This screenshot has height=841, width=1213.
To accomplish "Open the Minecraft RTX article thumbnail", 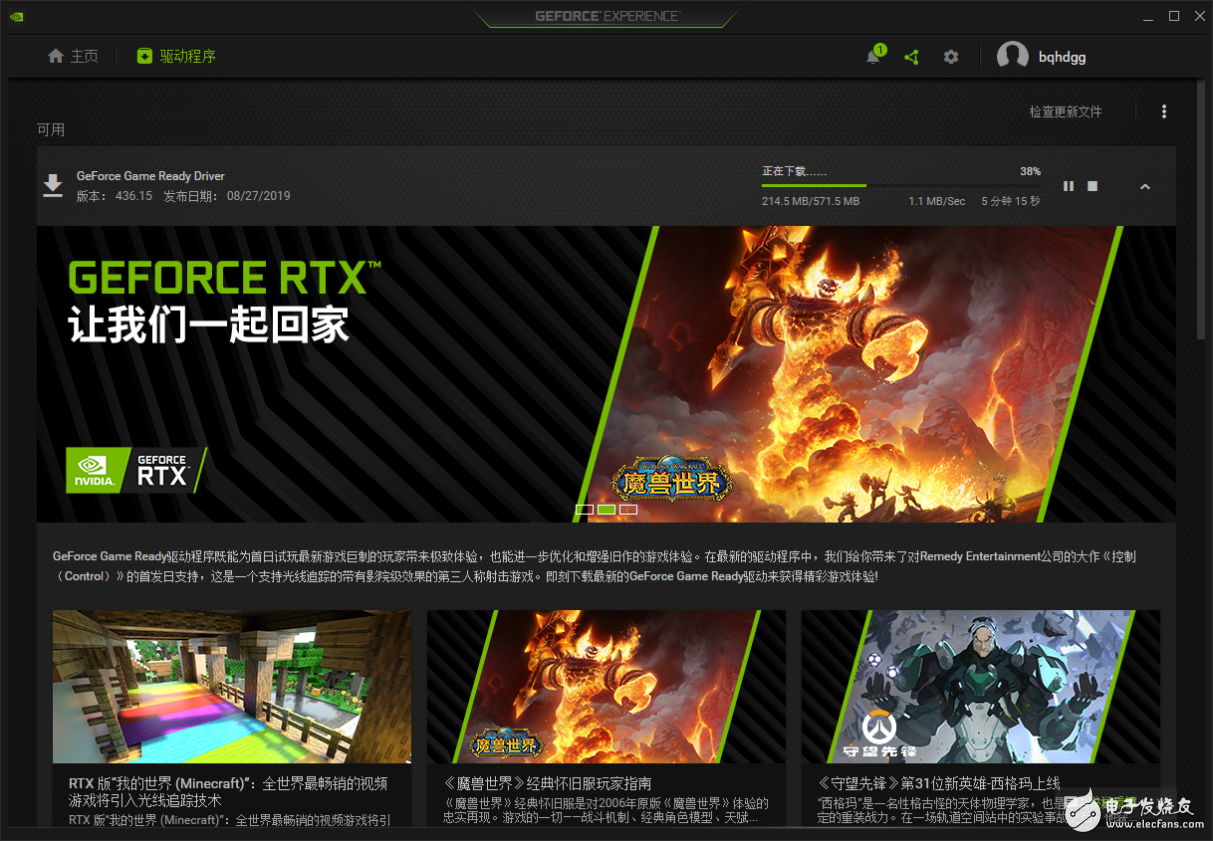I will (x=232, y=687).
